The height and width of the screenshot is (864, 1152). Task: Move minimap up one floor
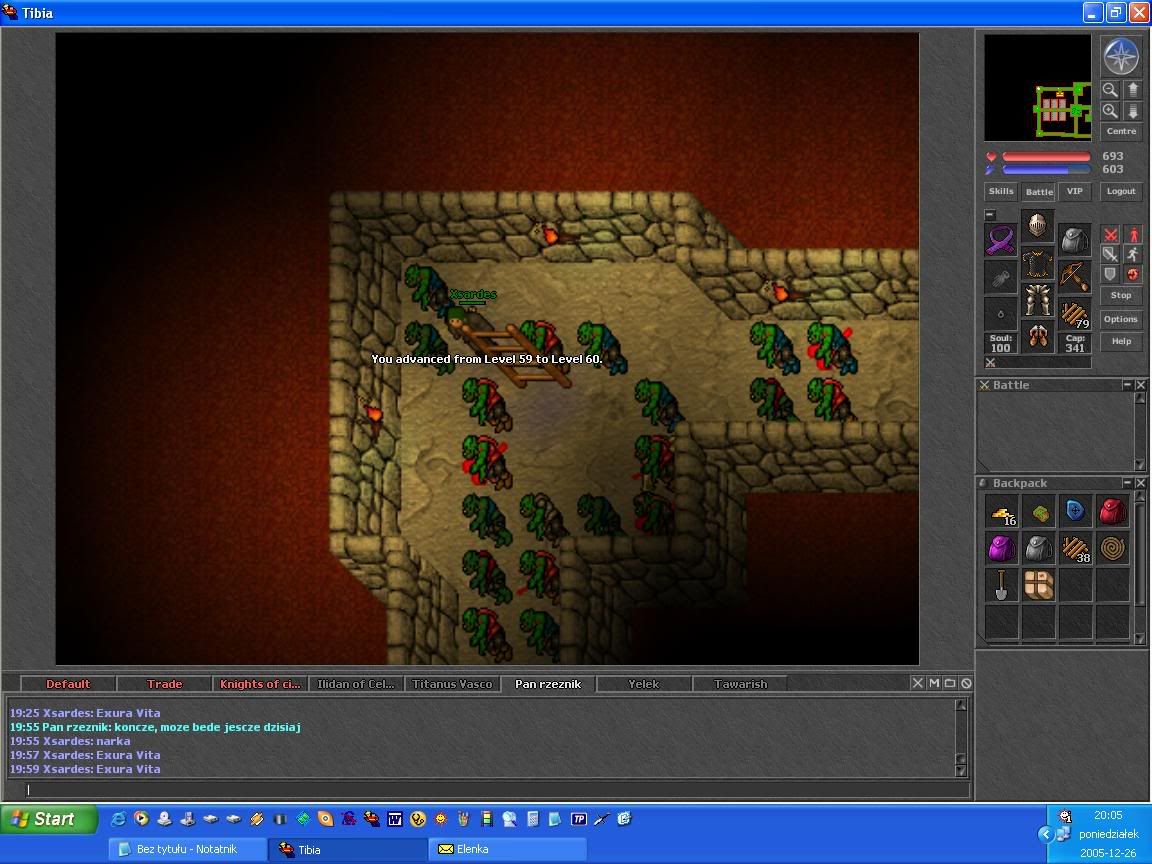click(x=1133, y=90)
